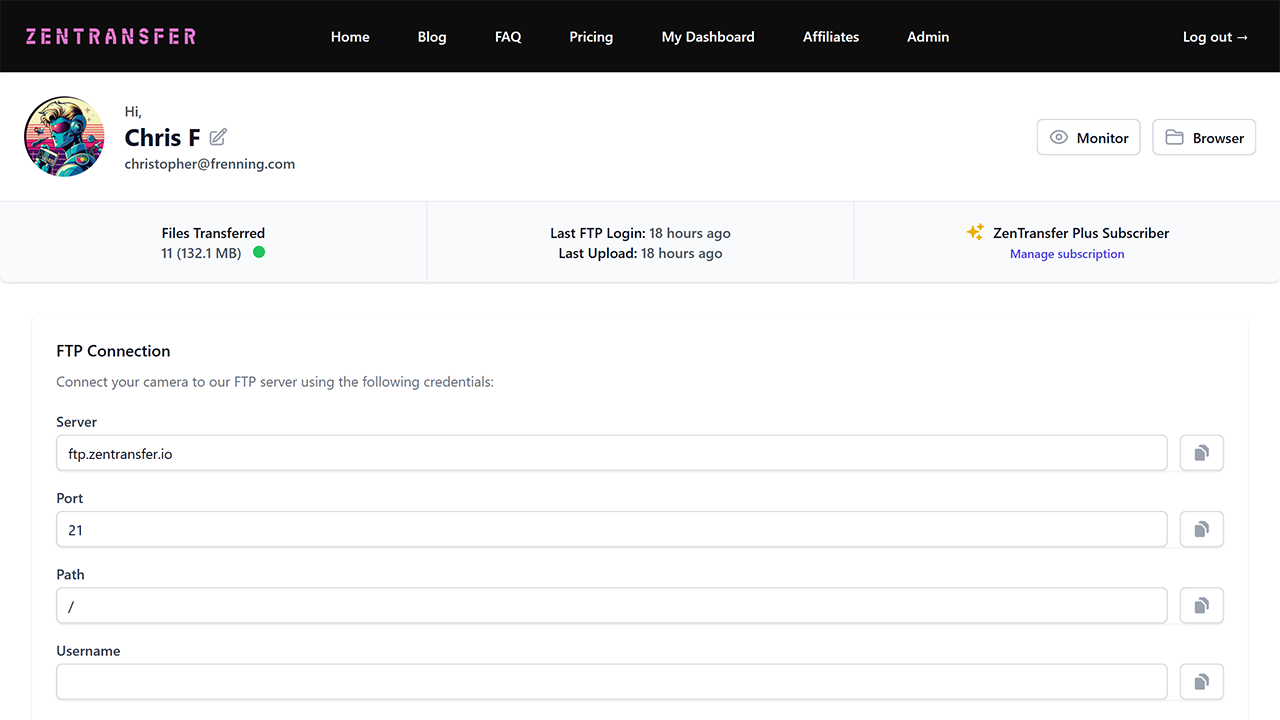Click the sparkle icon beside Plus Subscriber

tap(975, 232)
